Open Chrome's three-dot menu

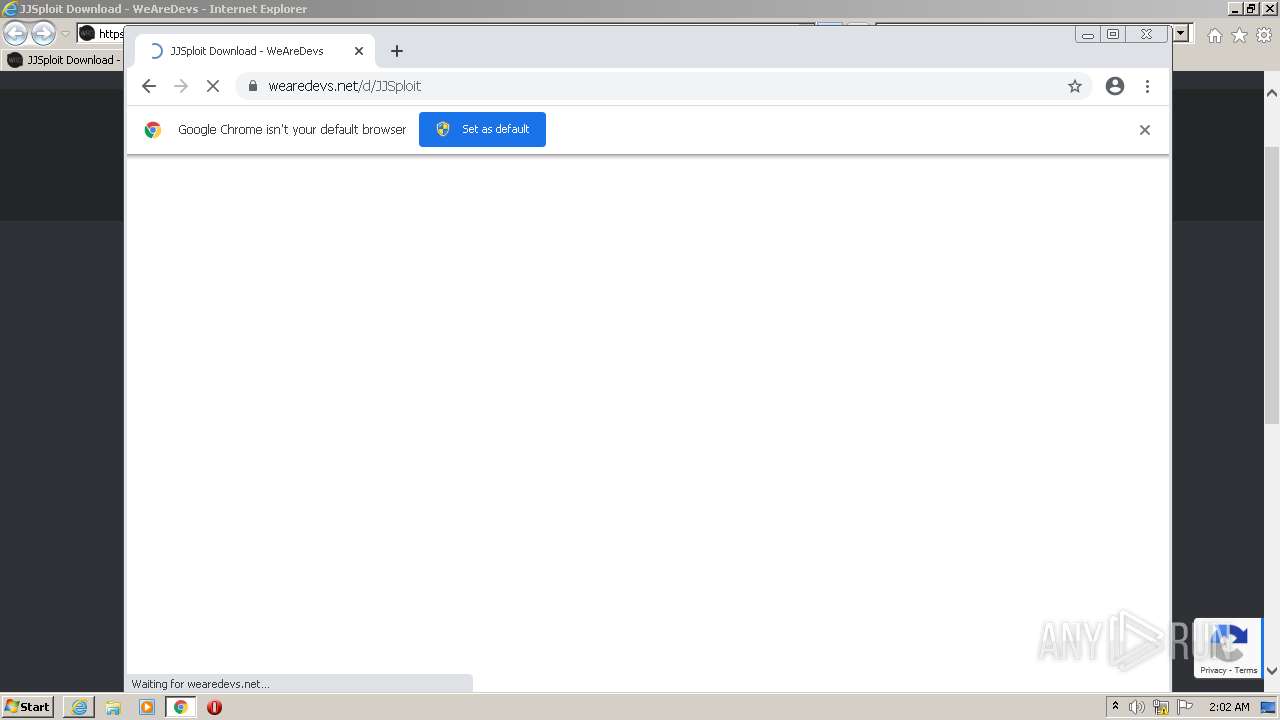click(1147, 86)
